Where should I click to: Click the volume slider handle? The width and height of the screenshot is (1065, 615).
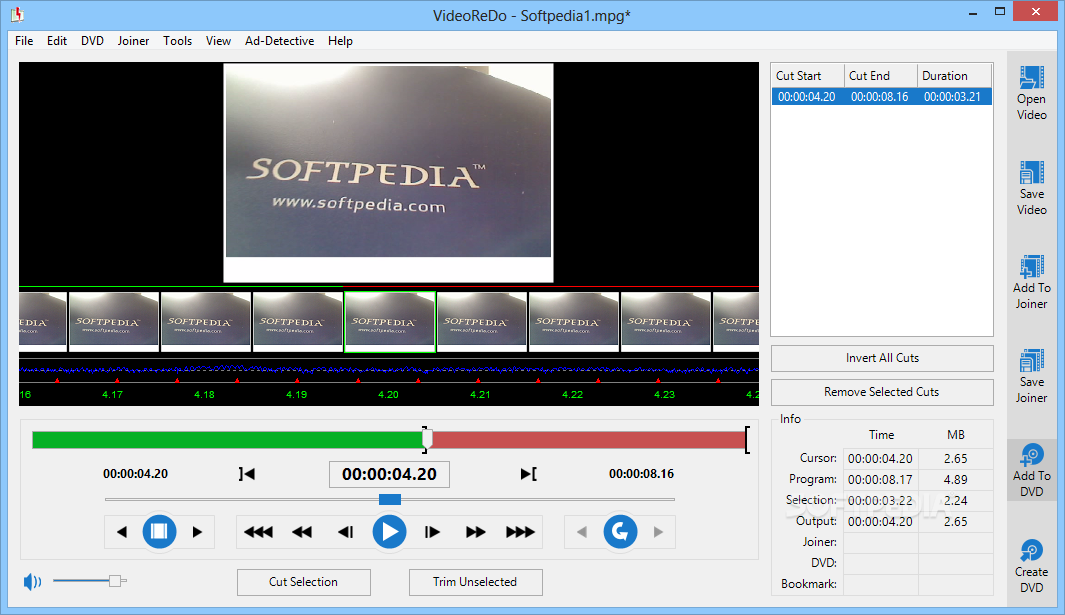[115, 581]
